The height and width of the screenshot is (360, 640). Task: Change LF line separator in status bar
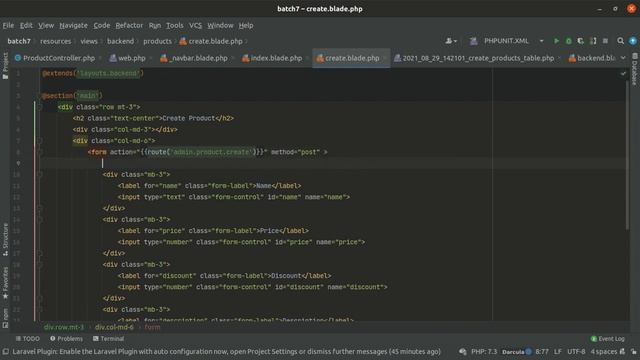point(558,351)
